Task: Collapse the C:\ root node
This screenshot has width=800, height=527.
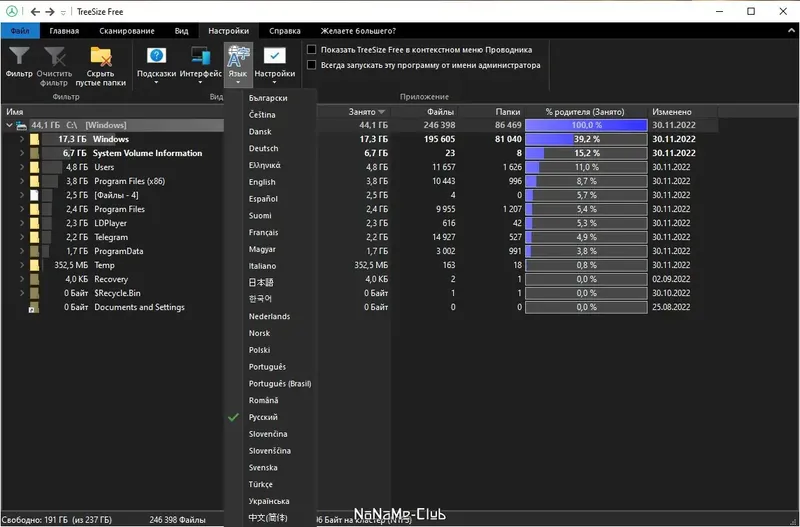Action: coord(9,125)
